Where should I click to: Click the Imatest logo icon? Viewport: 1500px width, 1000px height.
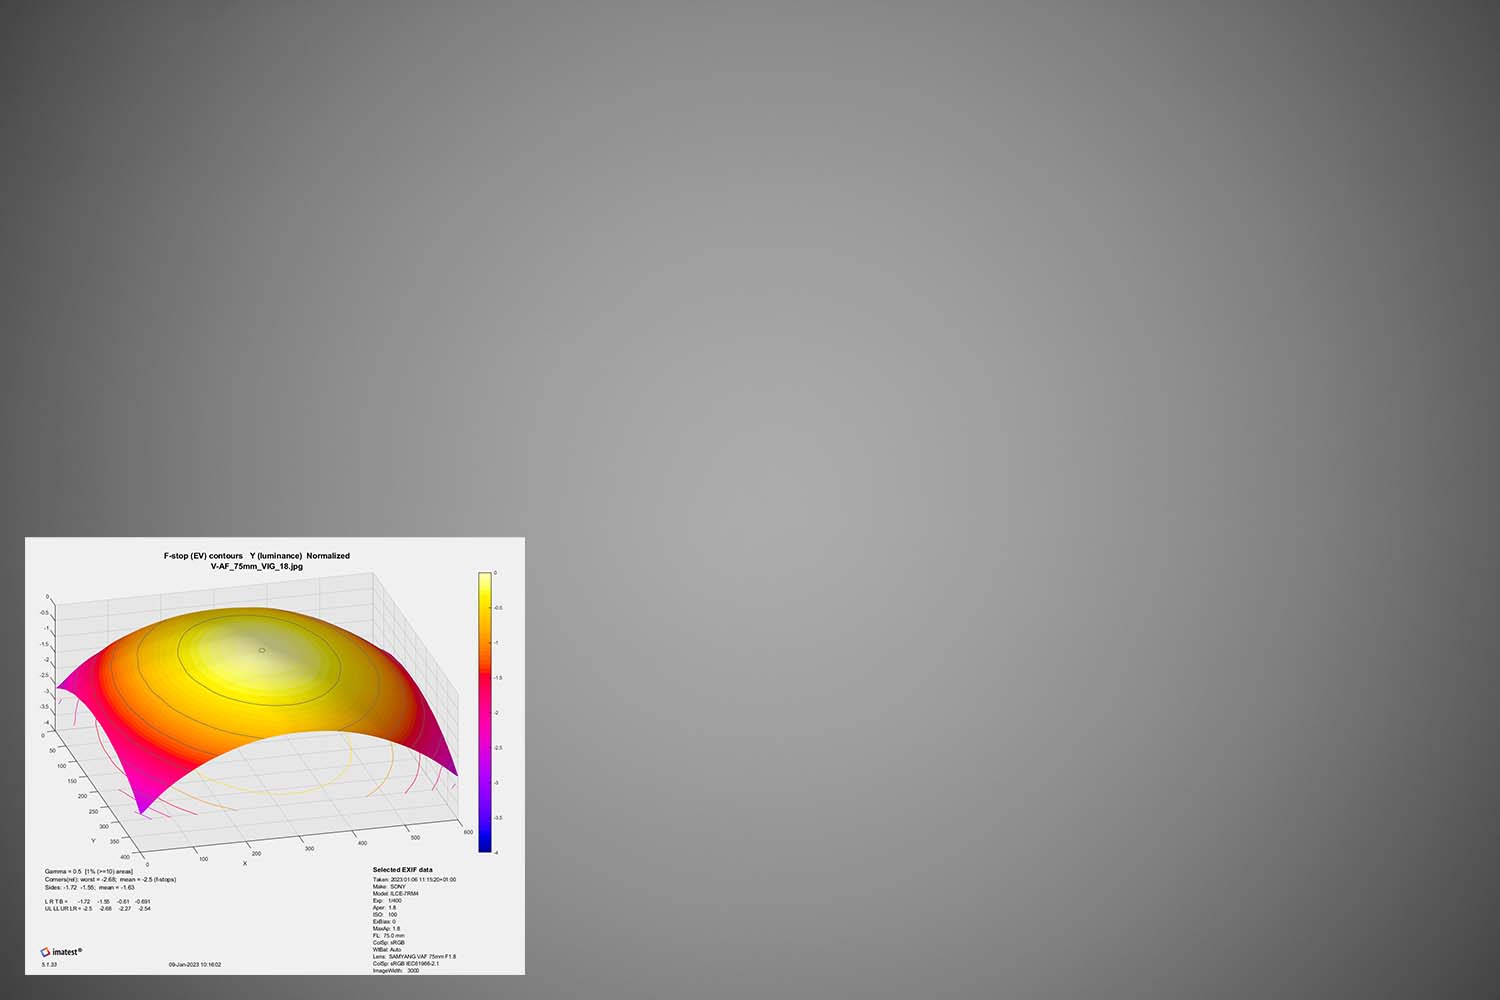[x=46, y=952]
